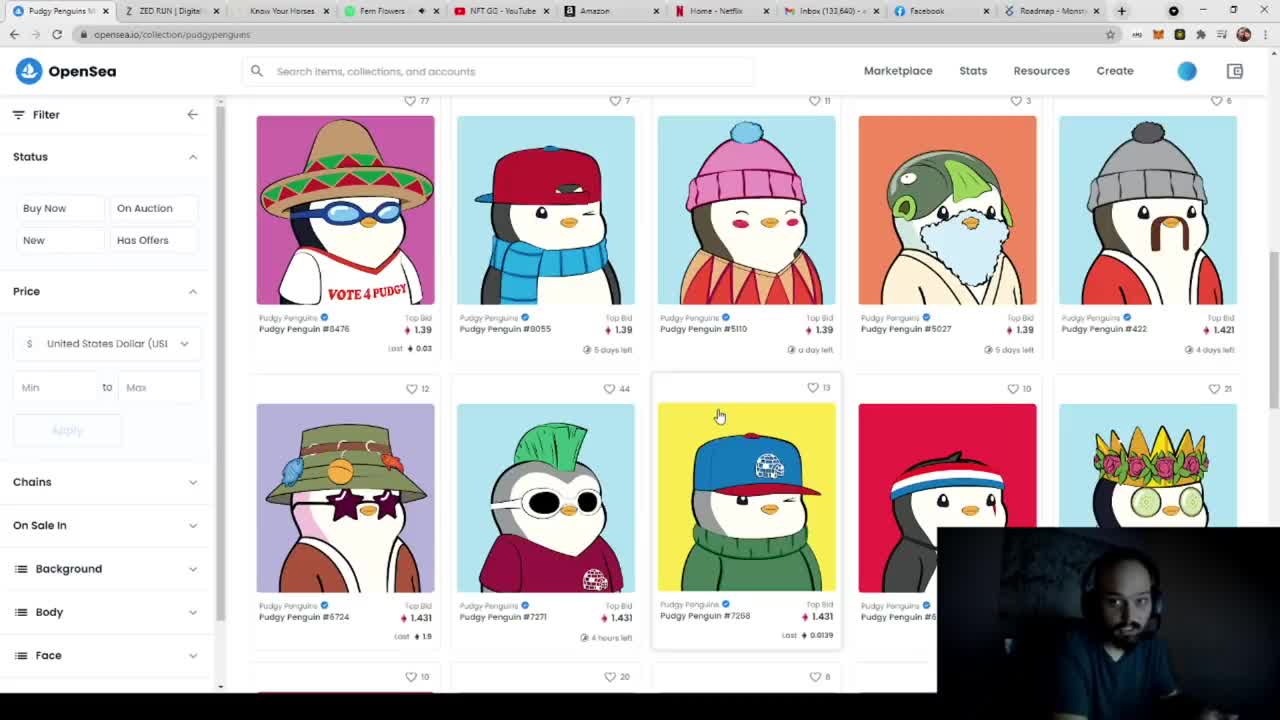Favorite Pudgy Penguin #7271 with heart icon

click(609, 388)
